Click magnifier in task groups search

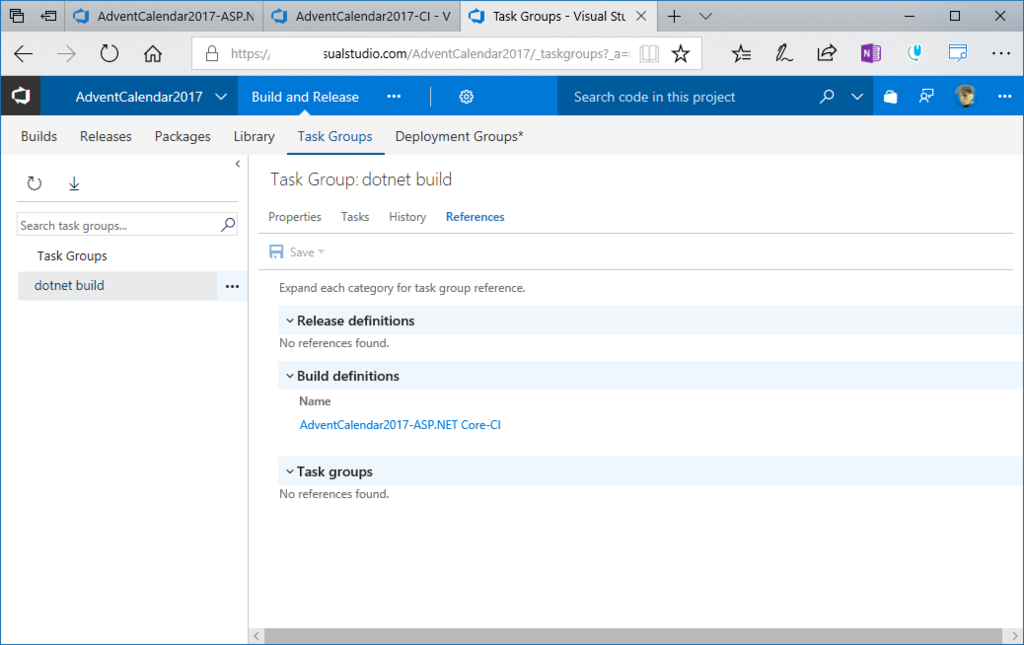pos(228,225)
